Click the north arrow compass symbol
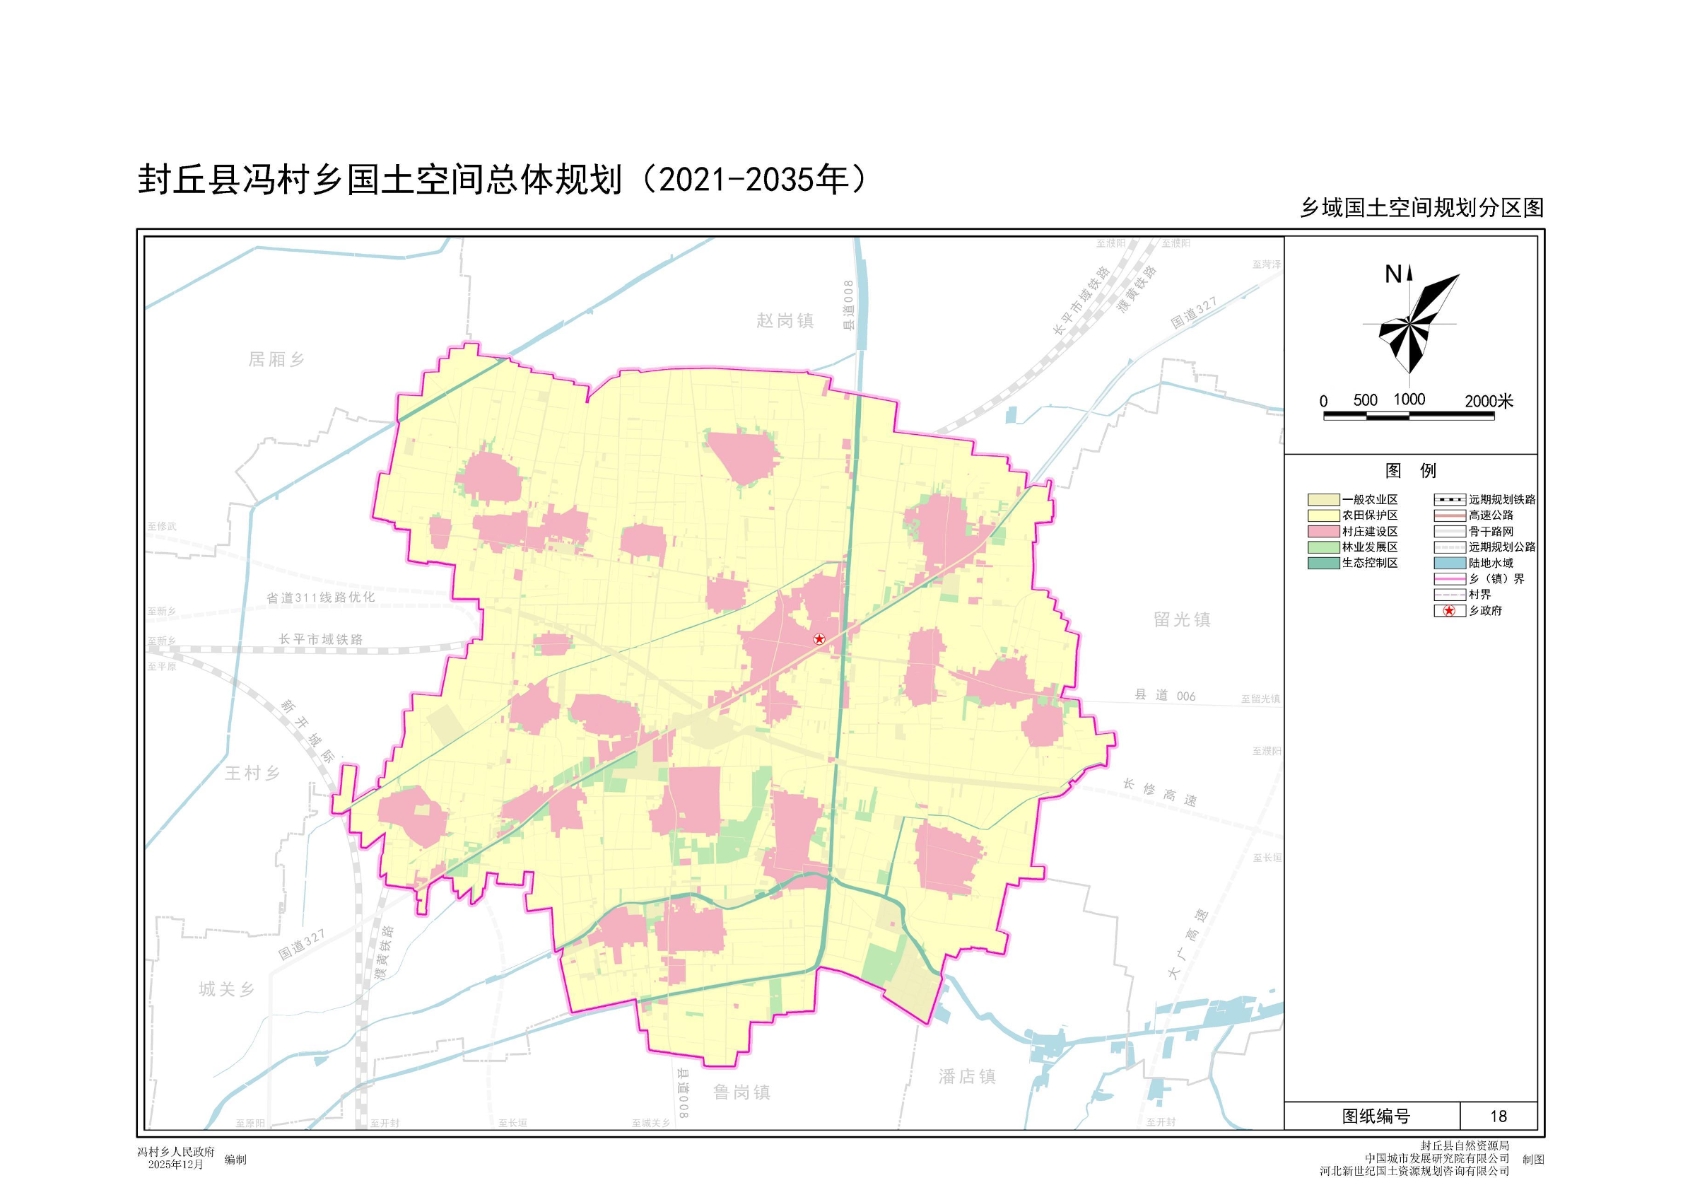The width and height of the screenshot is (1683, 1190). (1411, 320)
